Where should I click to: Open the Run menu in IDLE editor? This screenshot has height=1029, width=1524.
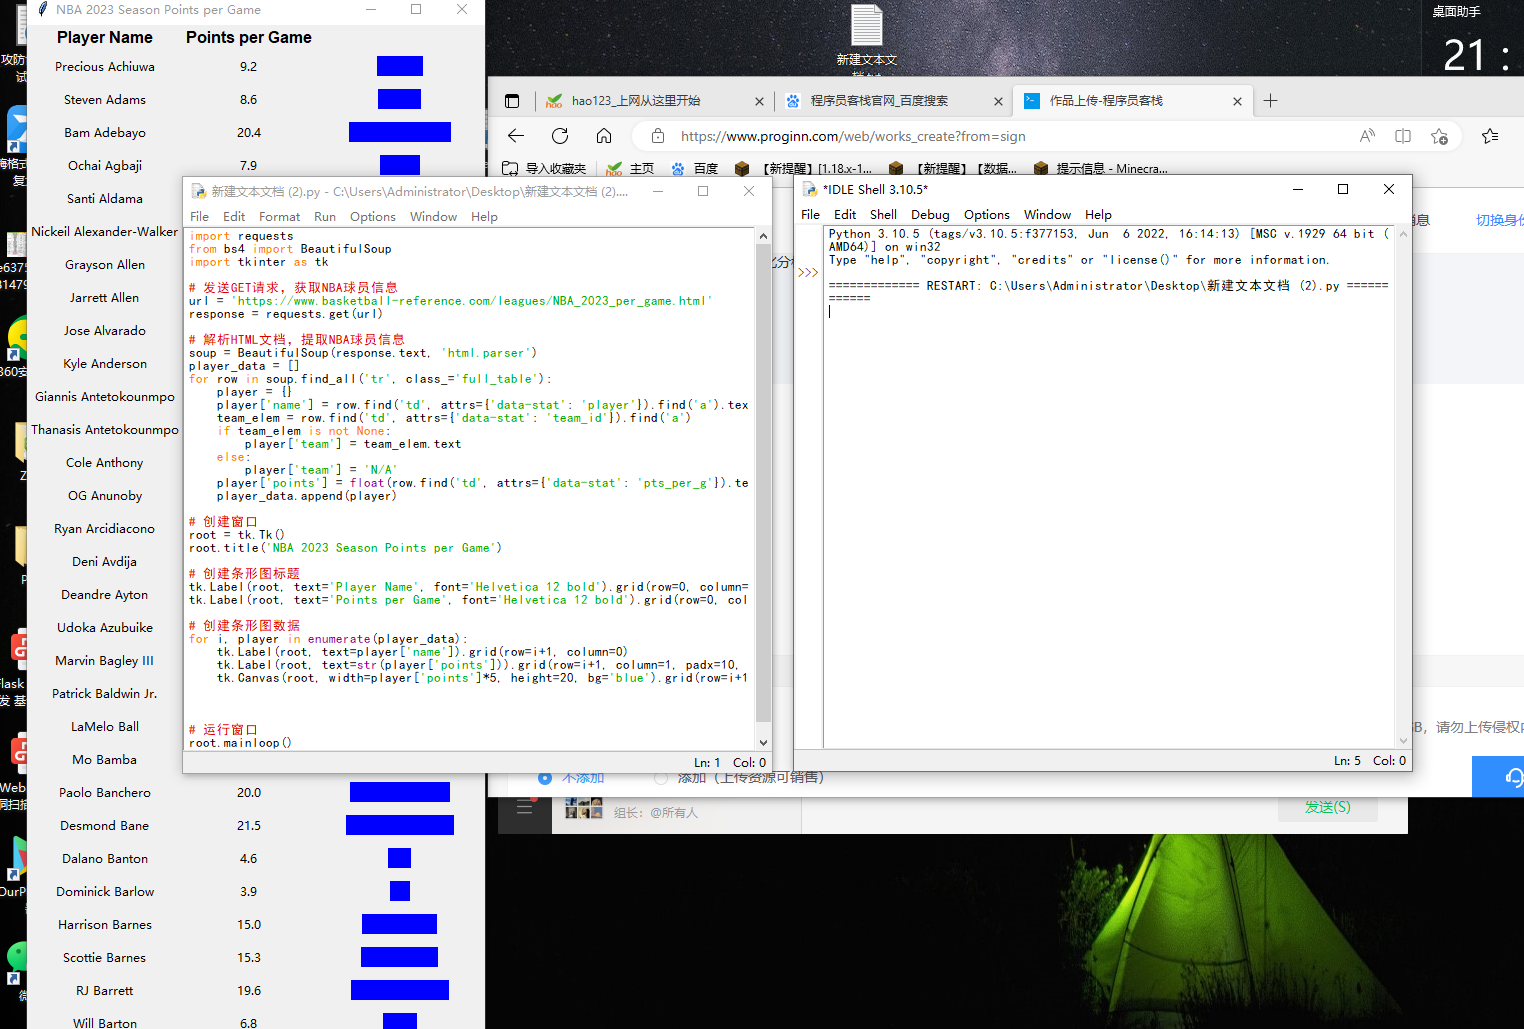coord(325,217)
